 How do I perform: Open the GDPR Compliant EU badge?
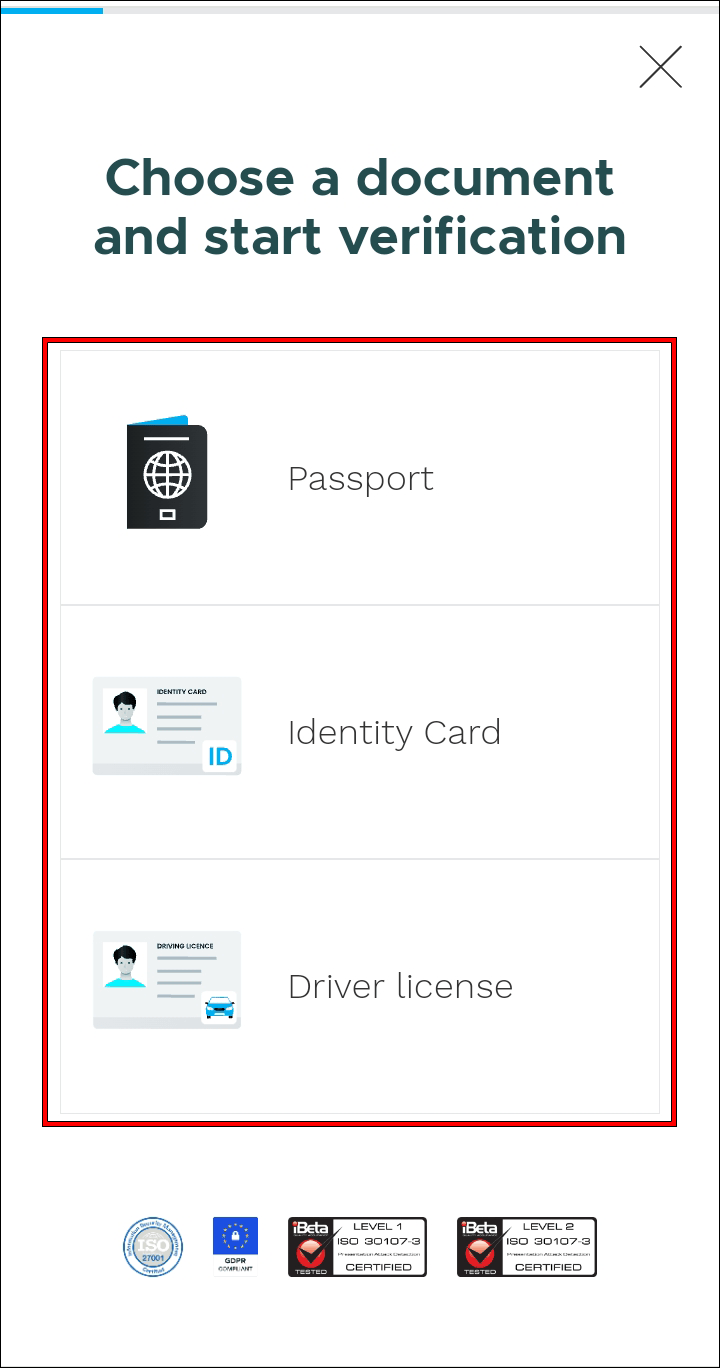click(x=235, y=1245)
